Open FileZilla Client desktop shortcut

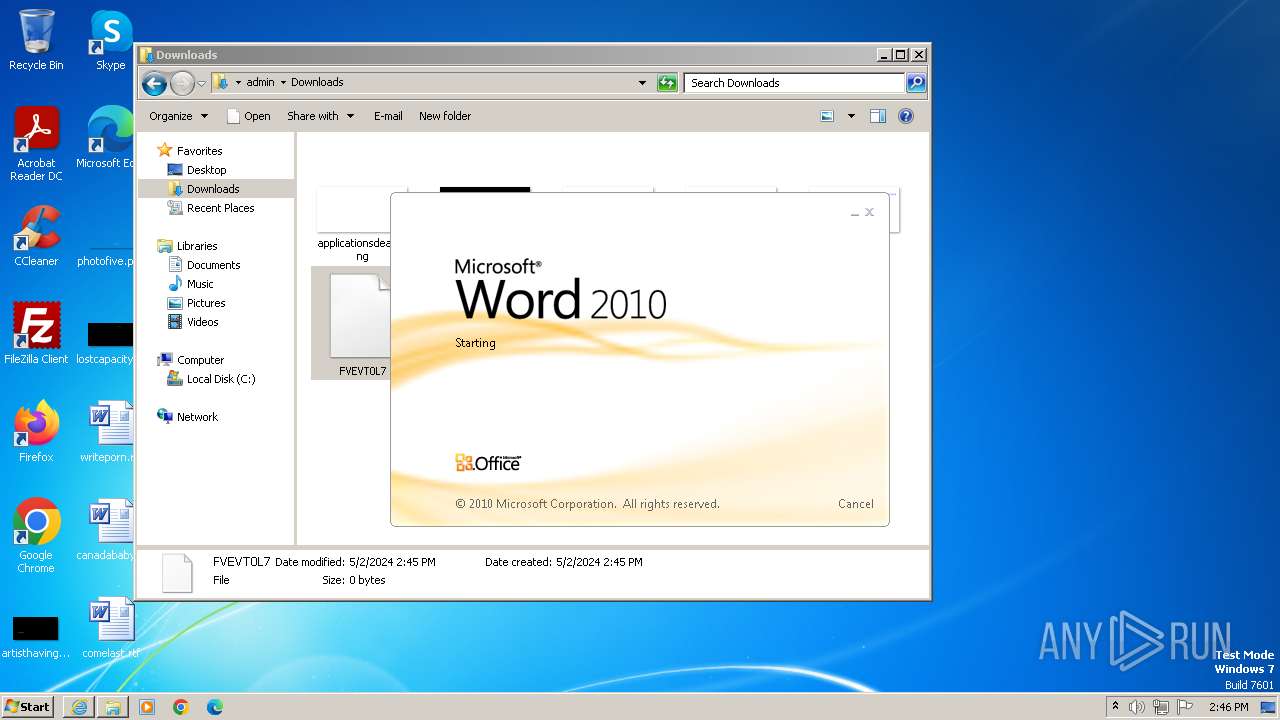click(36, 334)
